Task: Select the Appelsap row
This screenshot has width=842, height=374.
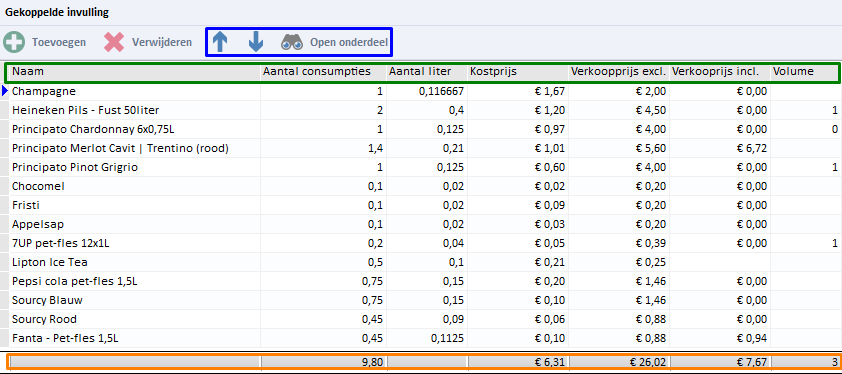Action: coord(421,224)
